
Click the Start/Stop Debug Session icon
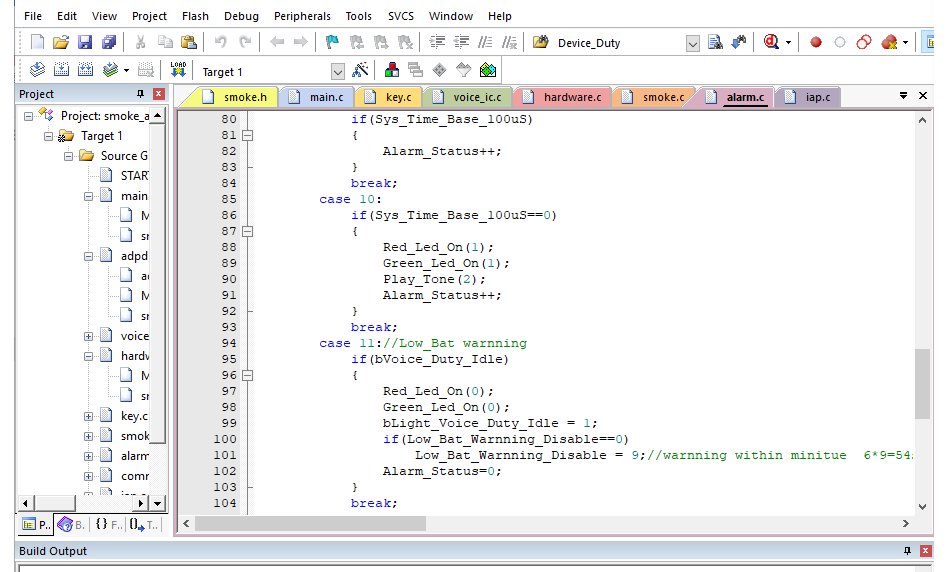pyautogui.click(x=771, y=42)
